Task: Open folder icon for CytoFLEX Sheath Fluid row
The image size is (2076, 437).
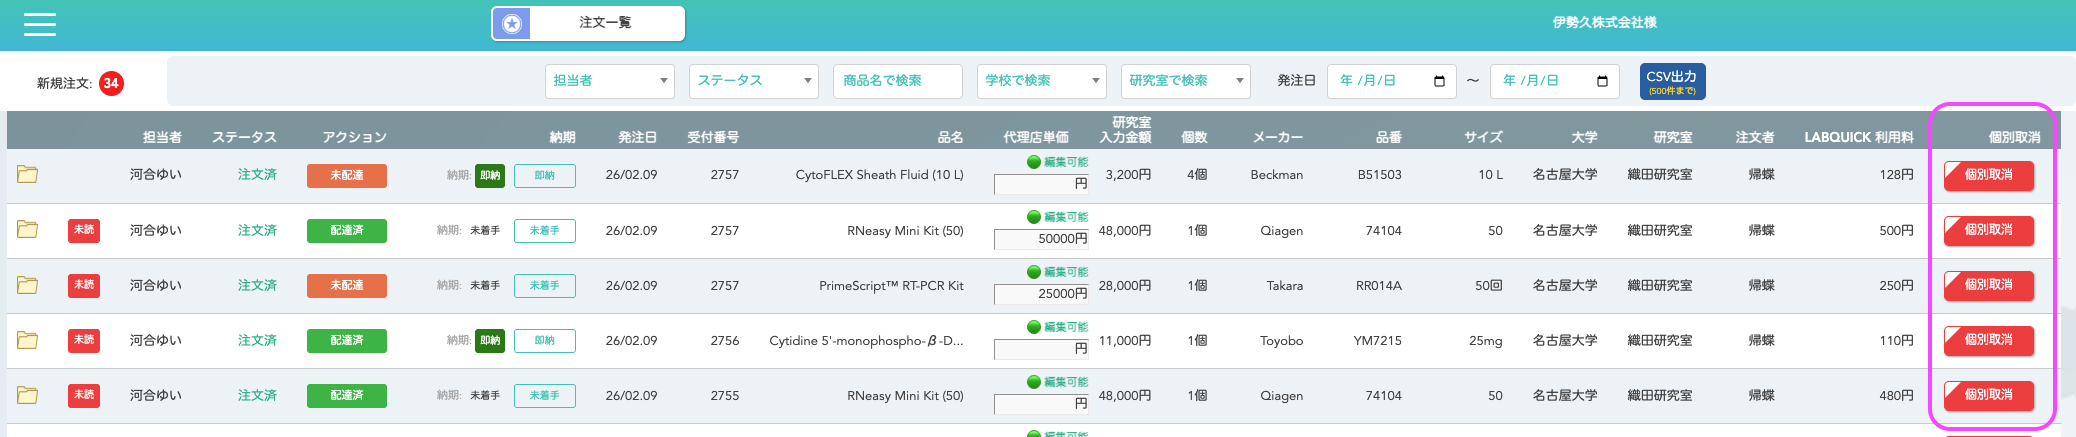Action: (x=28, y=175)
